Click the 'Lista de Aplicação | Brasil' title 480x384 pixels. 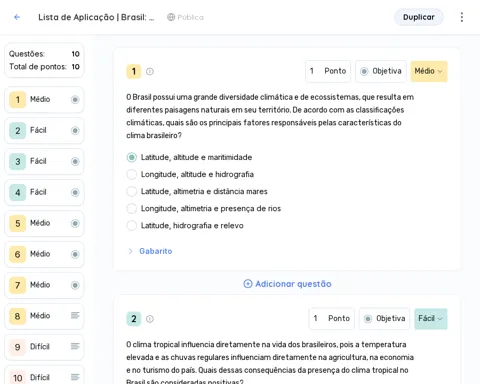(96, 17)
